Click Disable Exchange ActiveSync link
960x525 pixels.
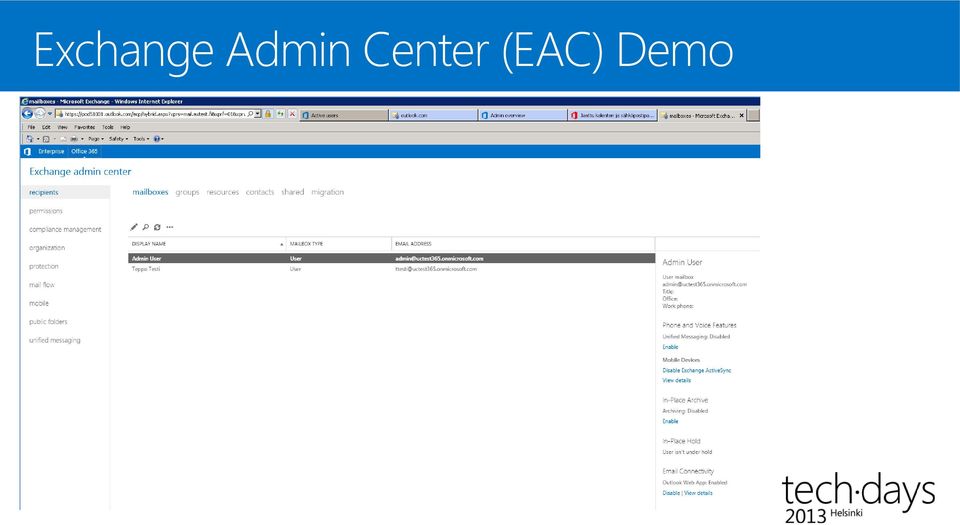tap(696, 370)
